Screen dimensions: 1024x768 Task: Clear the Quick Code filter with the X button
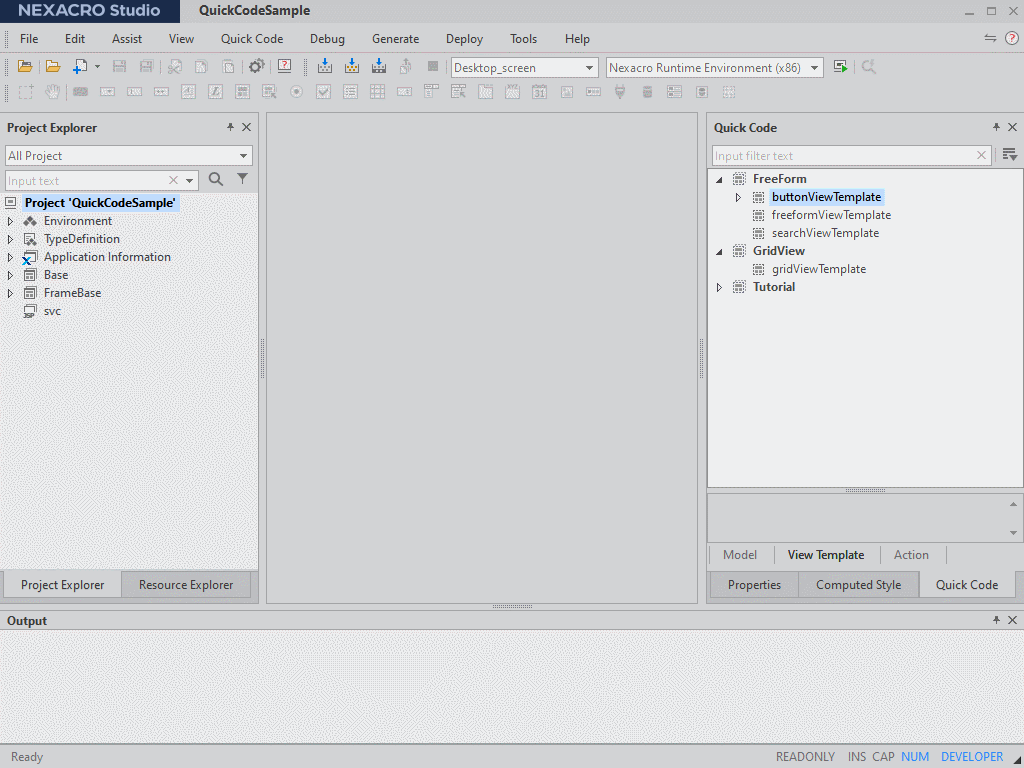point(979,155)
